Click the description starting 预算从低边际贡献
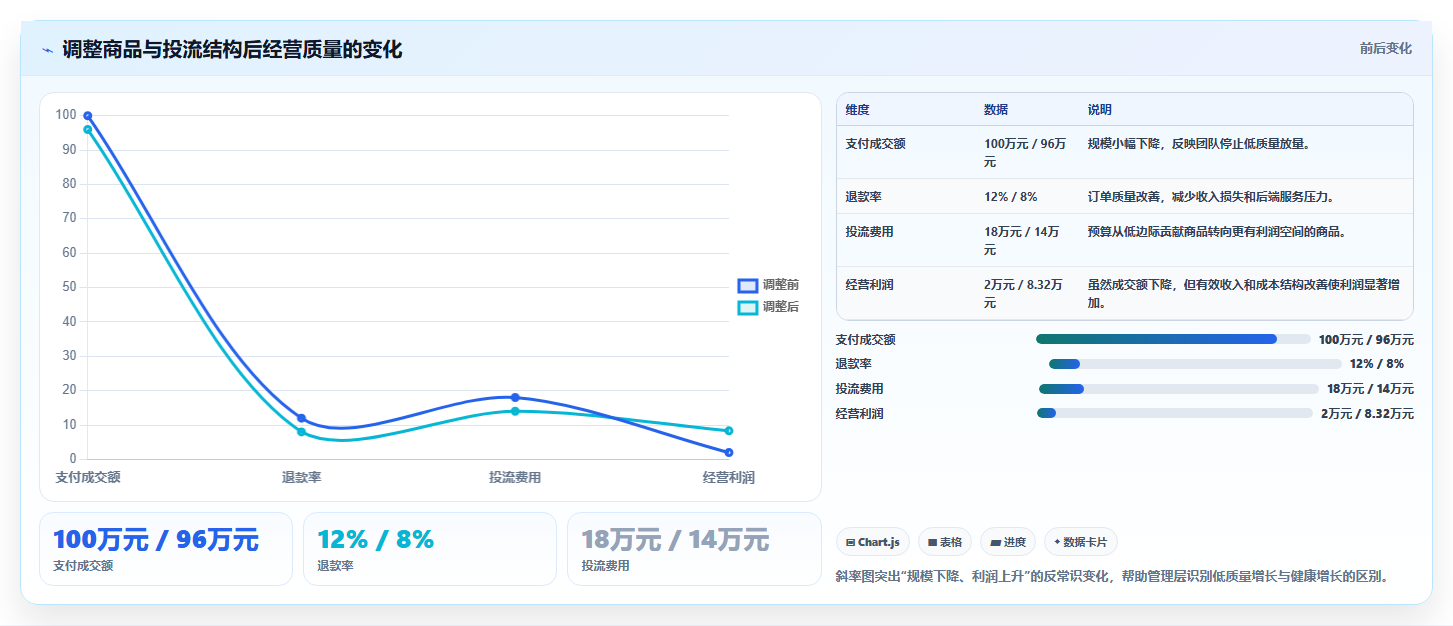Screen dimensions: 1453x626 click(x=1217, y=232)
